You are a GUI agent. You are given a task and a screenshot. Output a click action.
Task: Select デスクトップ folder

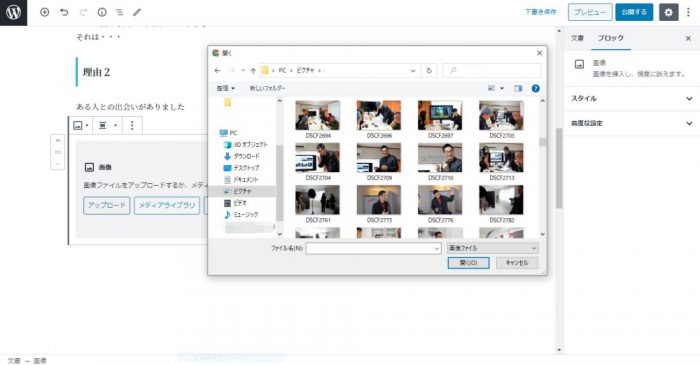[241, 168]
